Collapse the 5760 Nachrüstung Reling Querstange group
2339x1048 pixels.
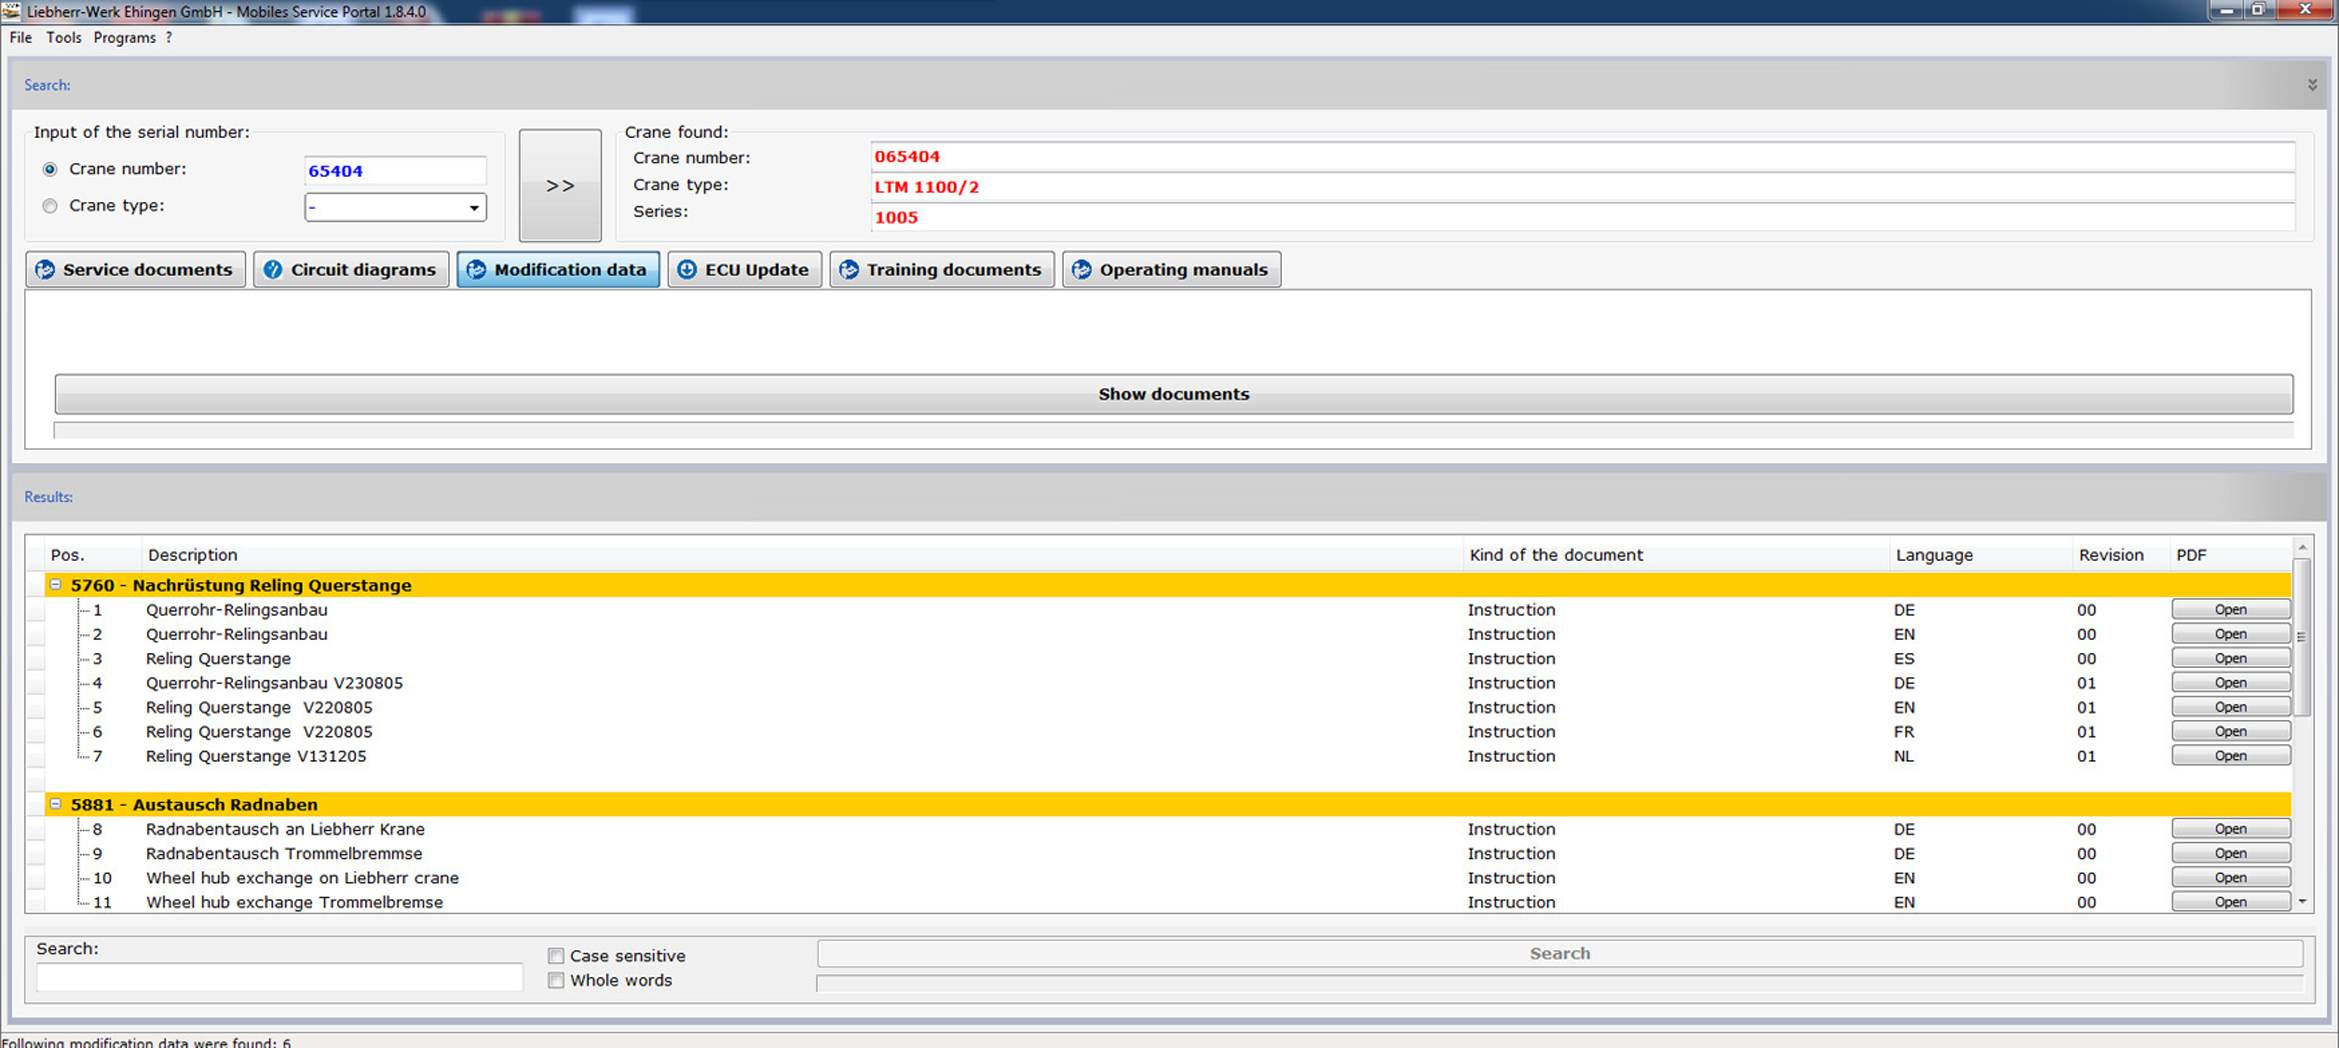56,585
